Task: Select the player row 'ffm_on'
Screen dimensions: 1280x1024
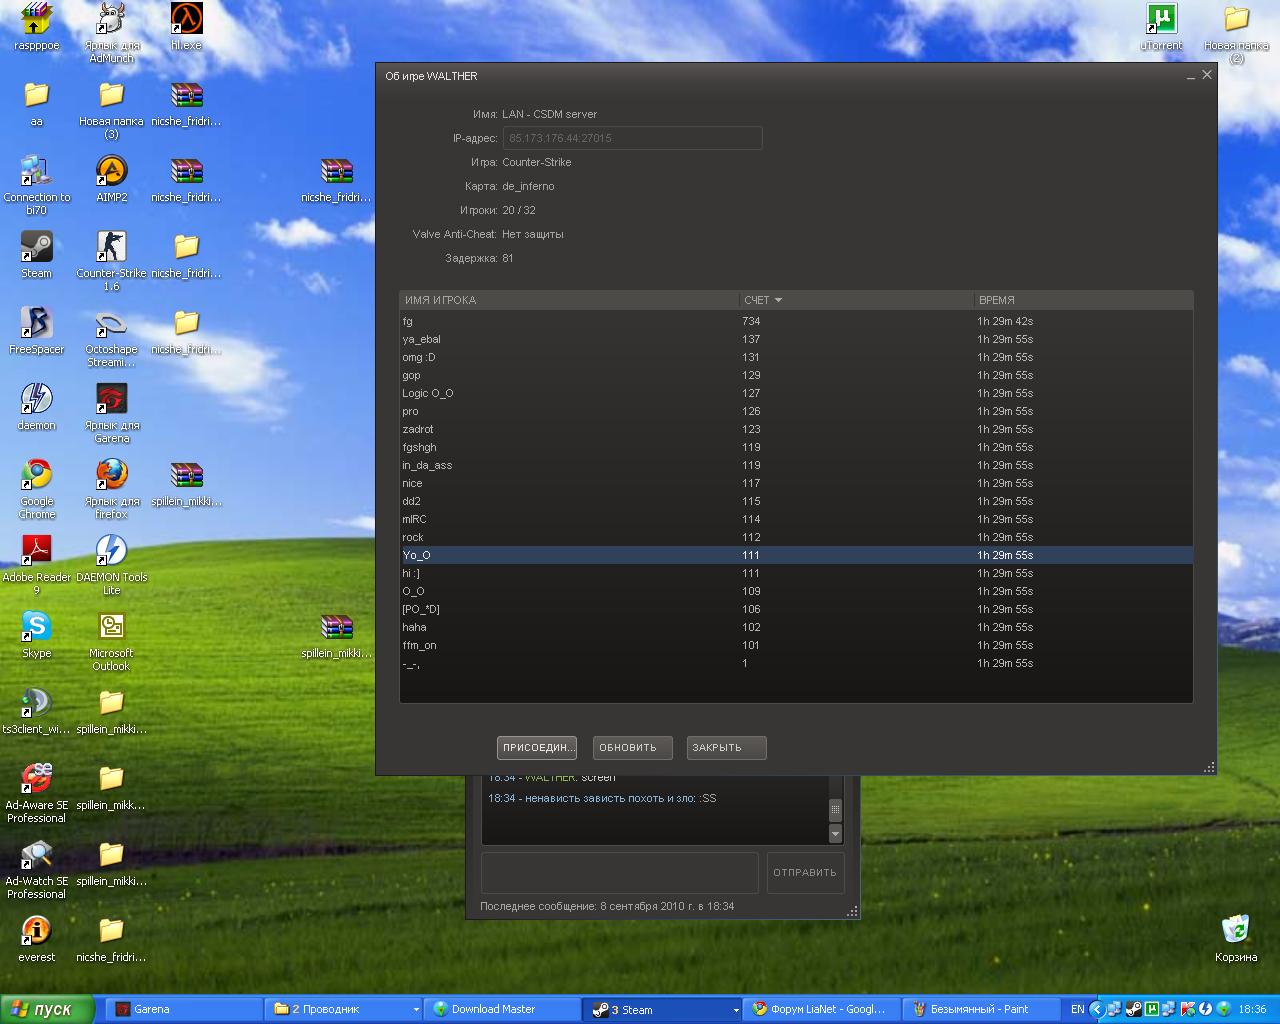Action: [x=796, y=645]
